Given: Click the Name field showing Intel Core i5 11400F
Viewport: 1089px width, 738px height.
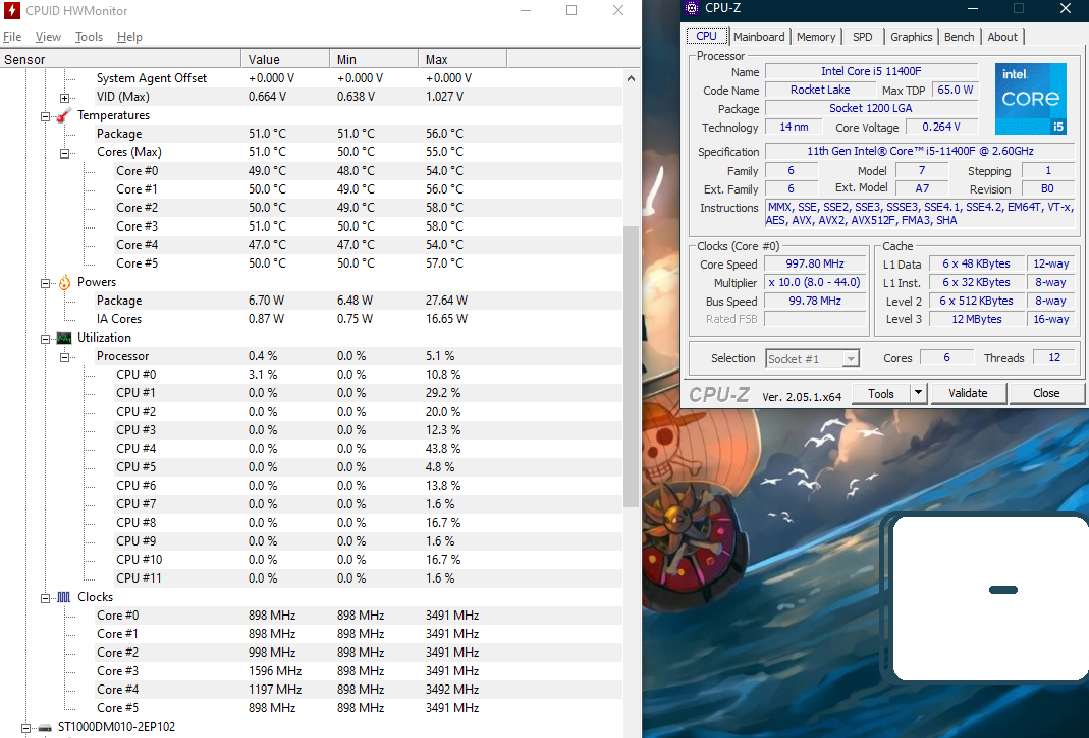Looking at the screenshot, I should tap(871, 71).
